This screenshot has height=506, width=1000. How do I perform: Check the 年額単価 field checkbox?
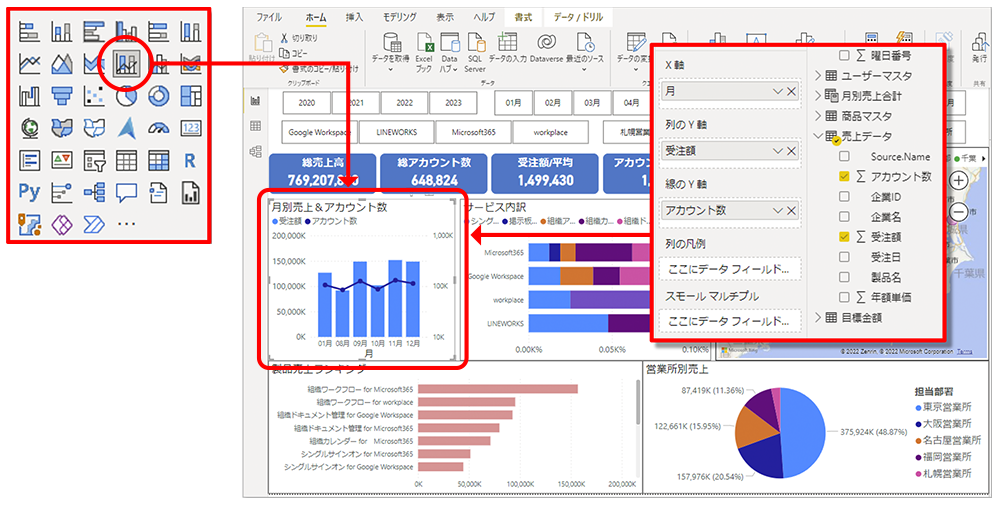click(x=844, y=297)
